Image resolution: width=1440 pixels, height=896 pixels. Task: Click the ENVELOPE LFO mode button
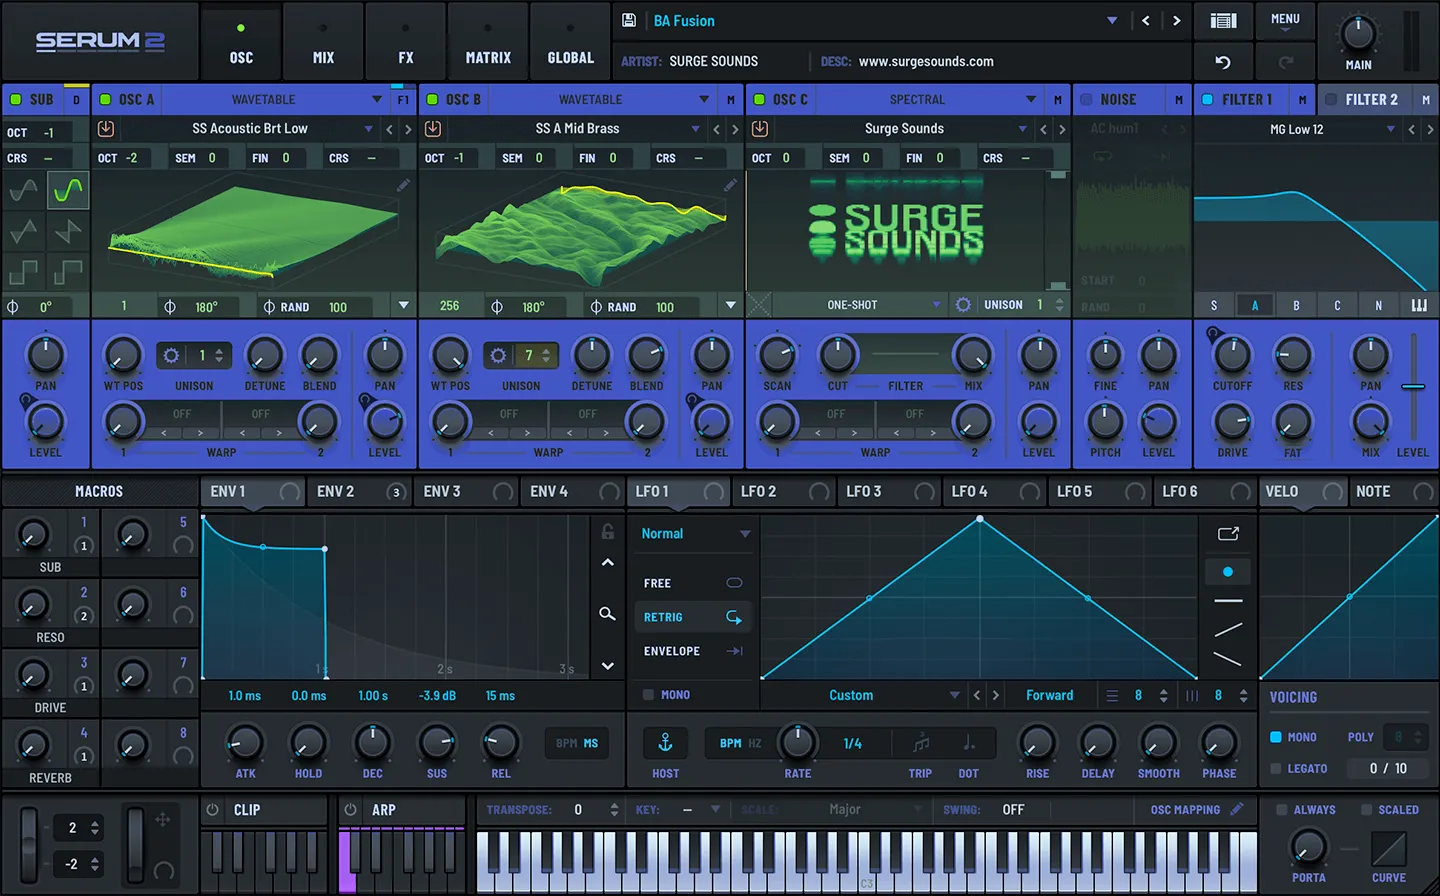(692, 651)
